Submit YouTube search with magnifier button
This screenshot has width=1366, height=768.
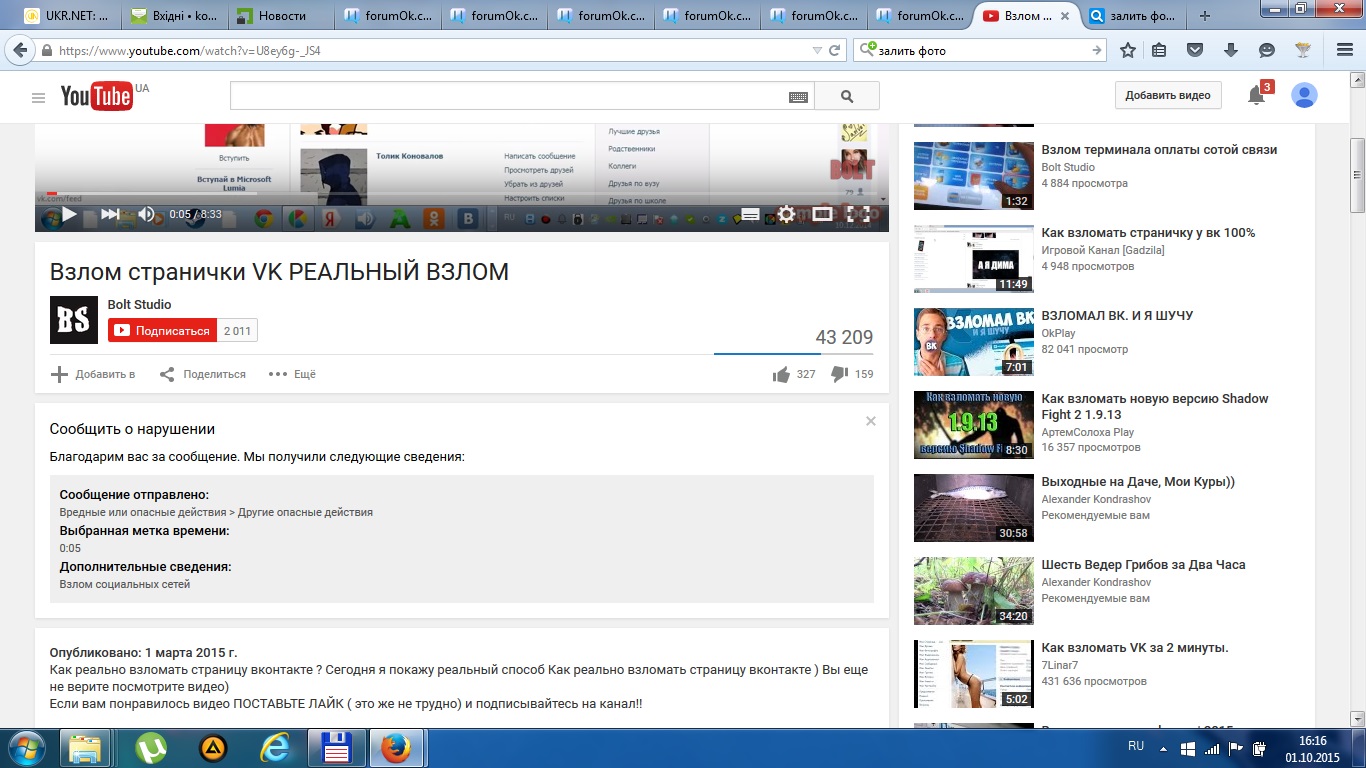tap(847, 96)
